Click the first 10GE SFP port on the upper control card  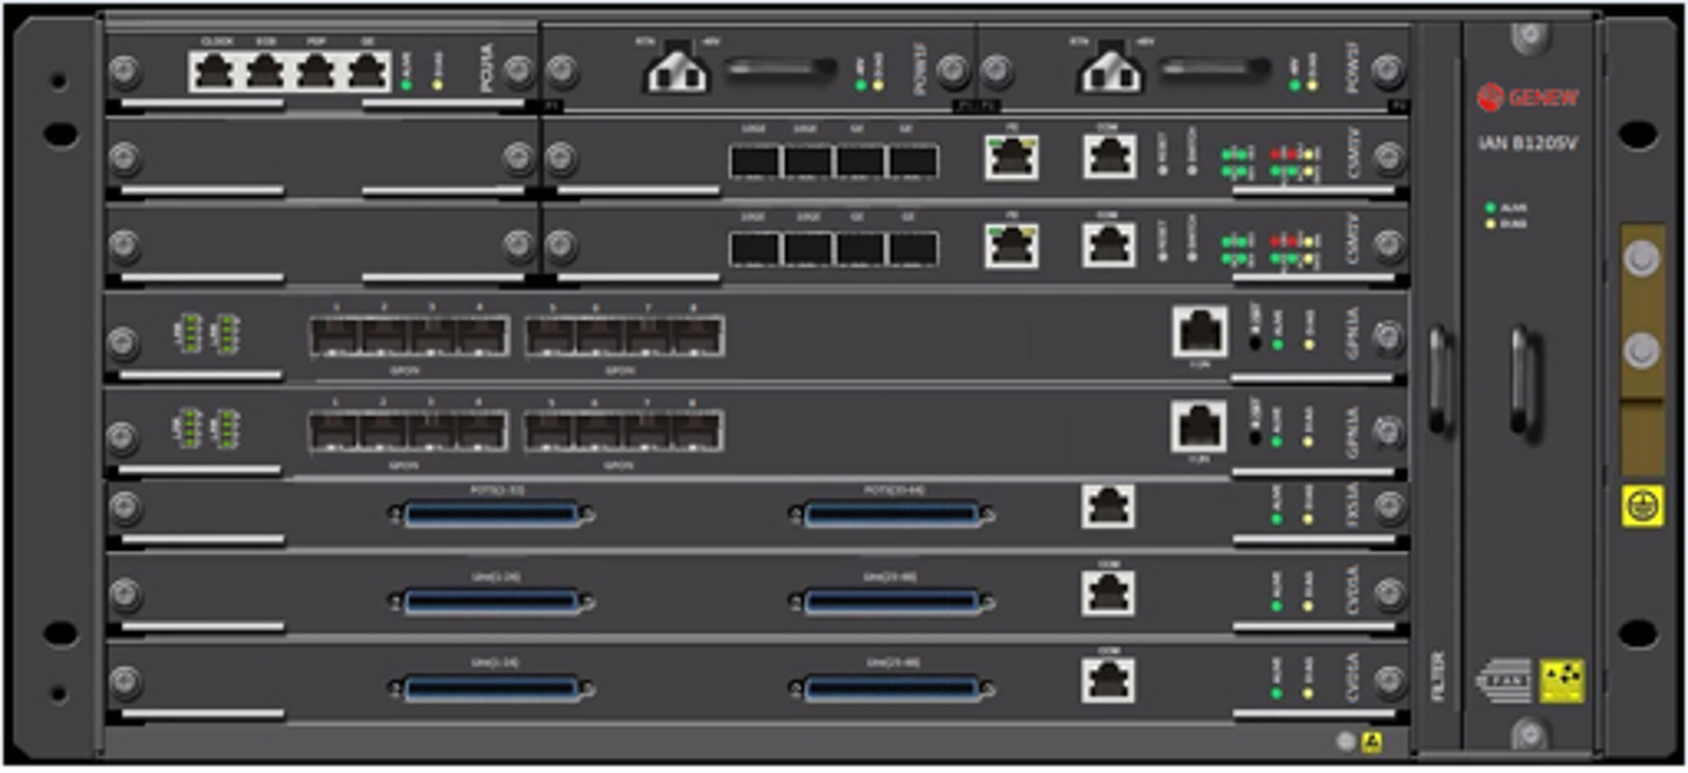tap(754, 160)
